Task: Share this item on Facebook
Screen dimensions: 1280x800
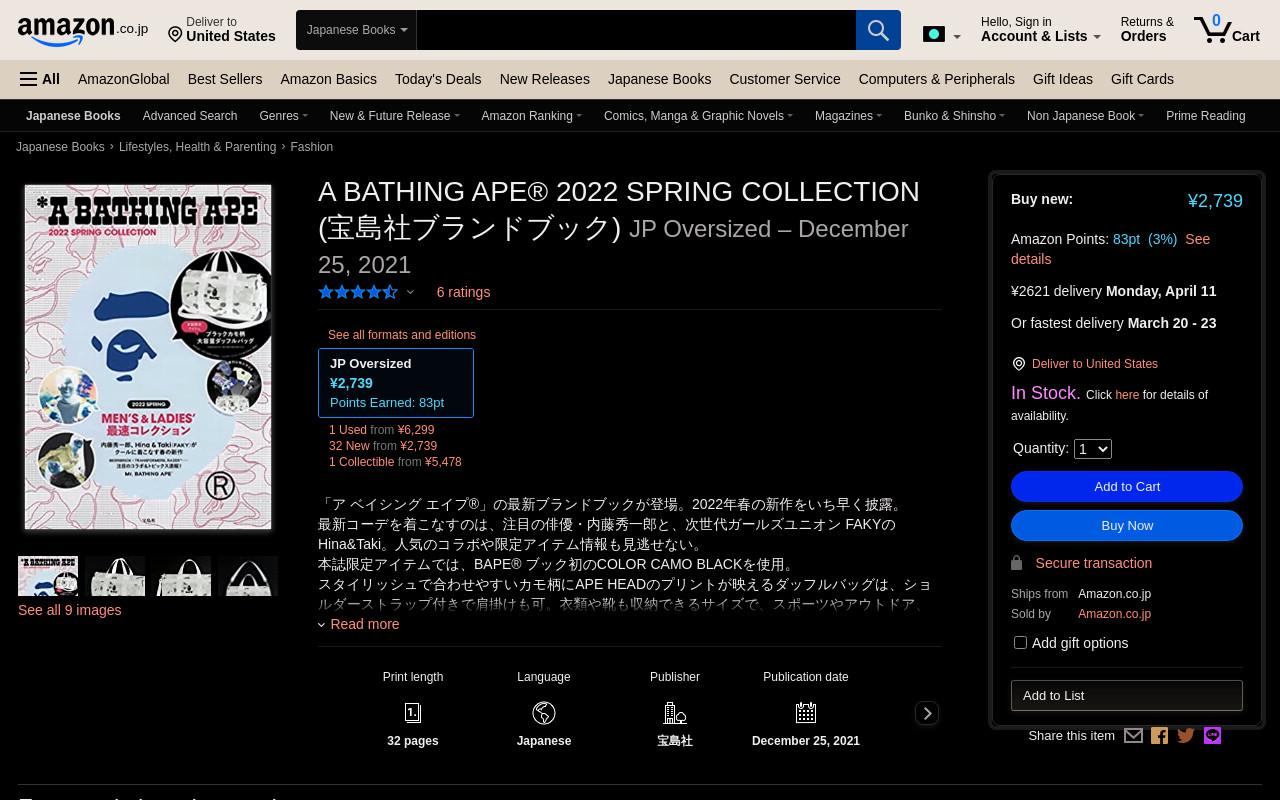Action: (1160, 736)
